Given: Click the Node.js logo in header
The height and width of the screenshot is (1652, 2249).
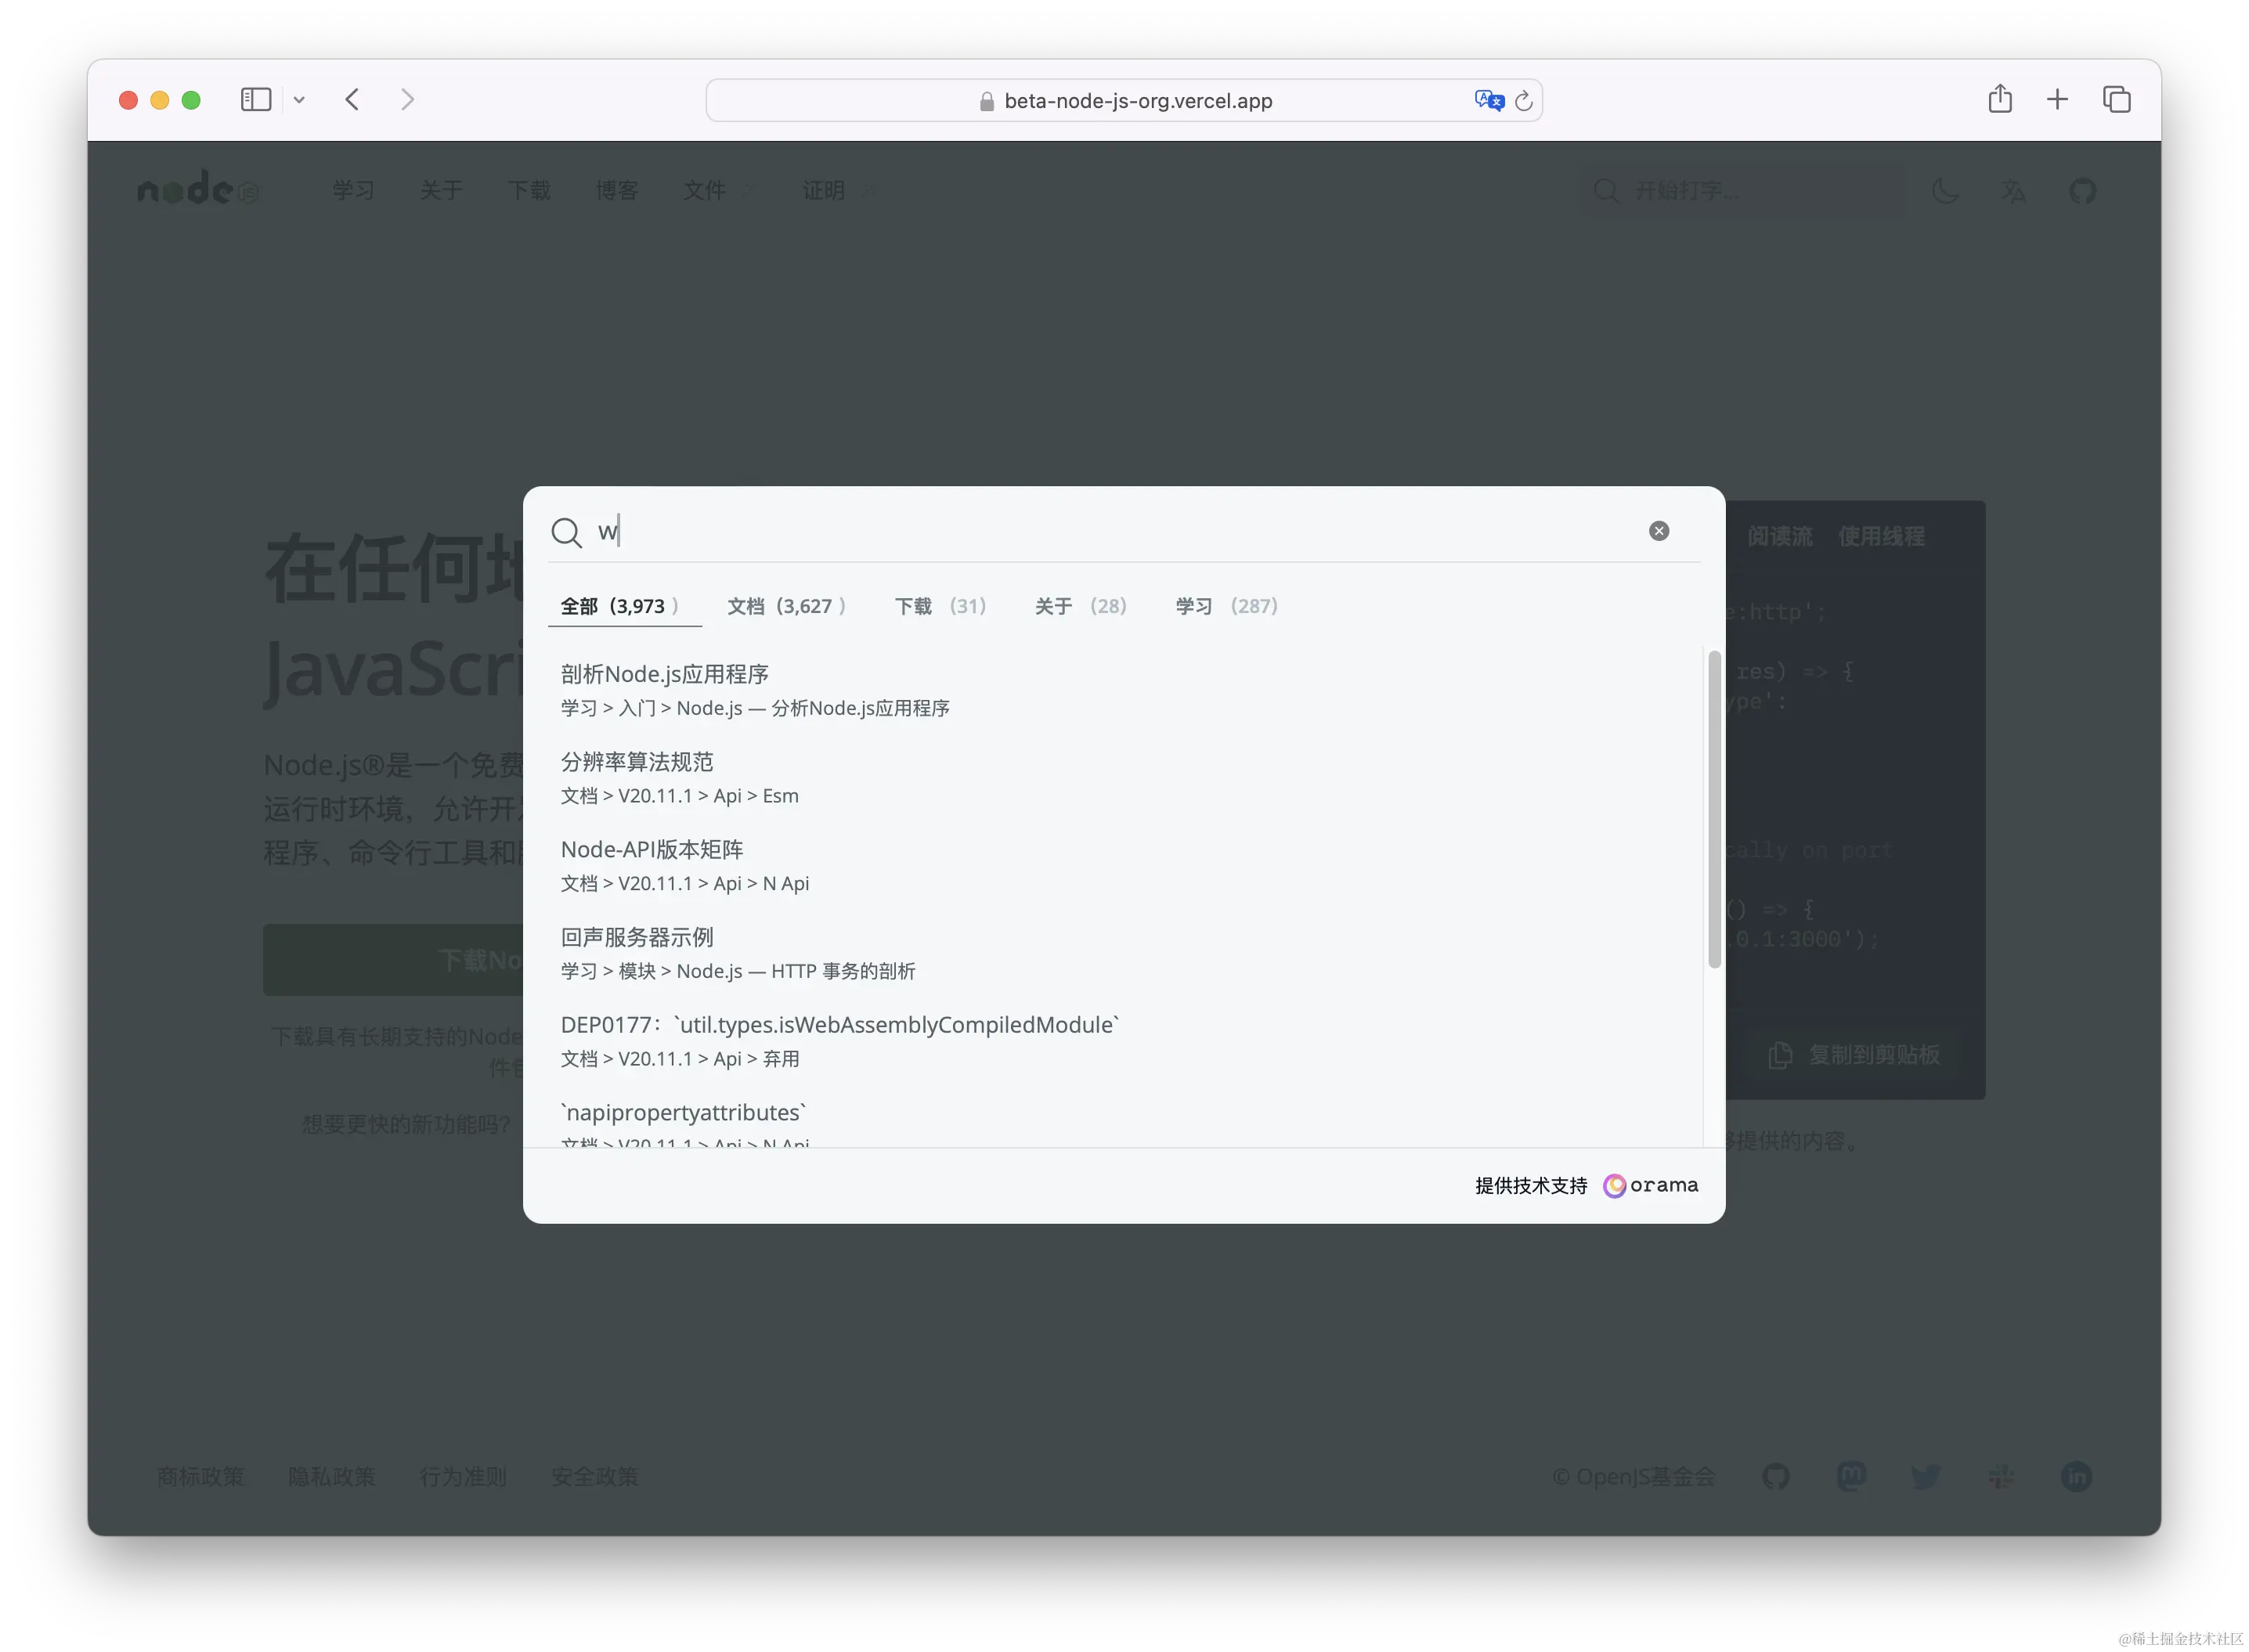Looking at the screenshot, I should (x=198, y=189).
